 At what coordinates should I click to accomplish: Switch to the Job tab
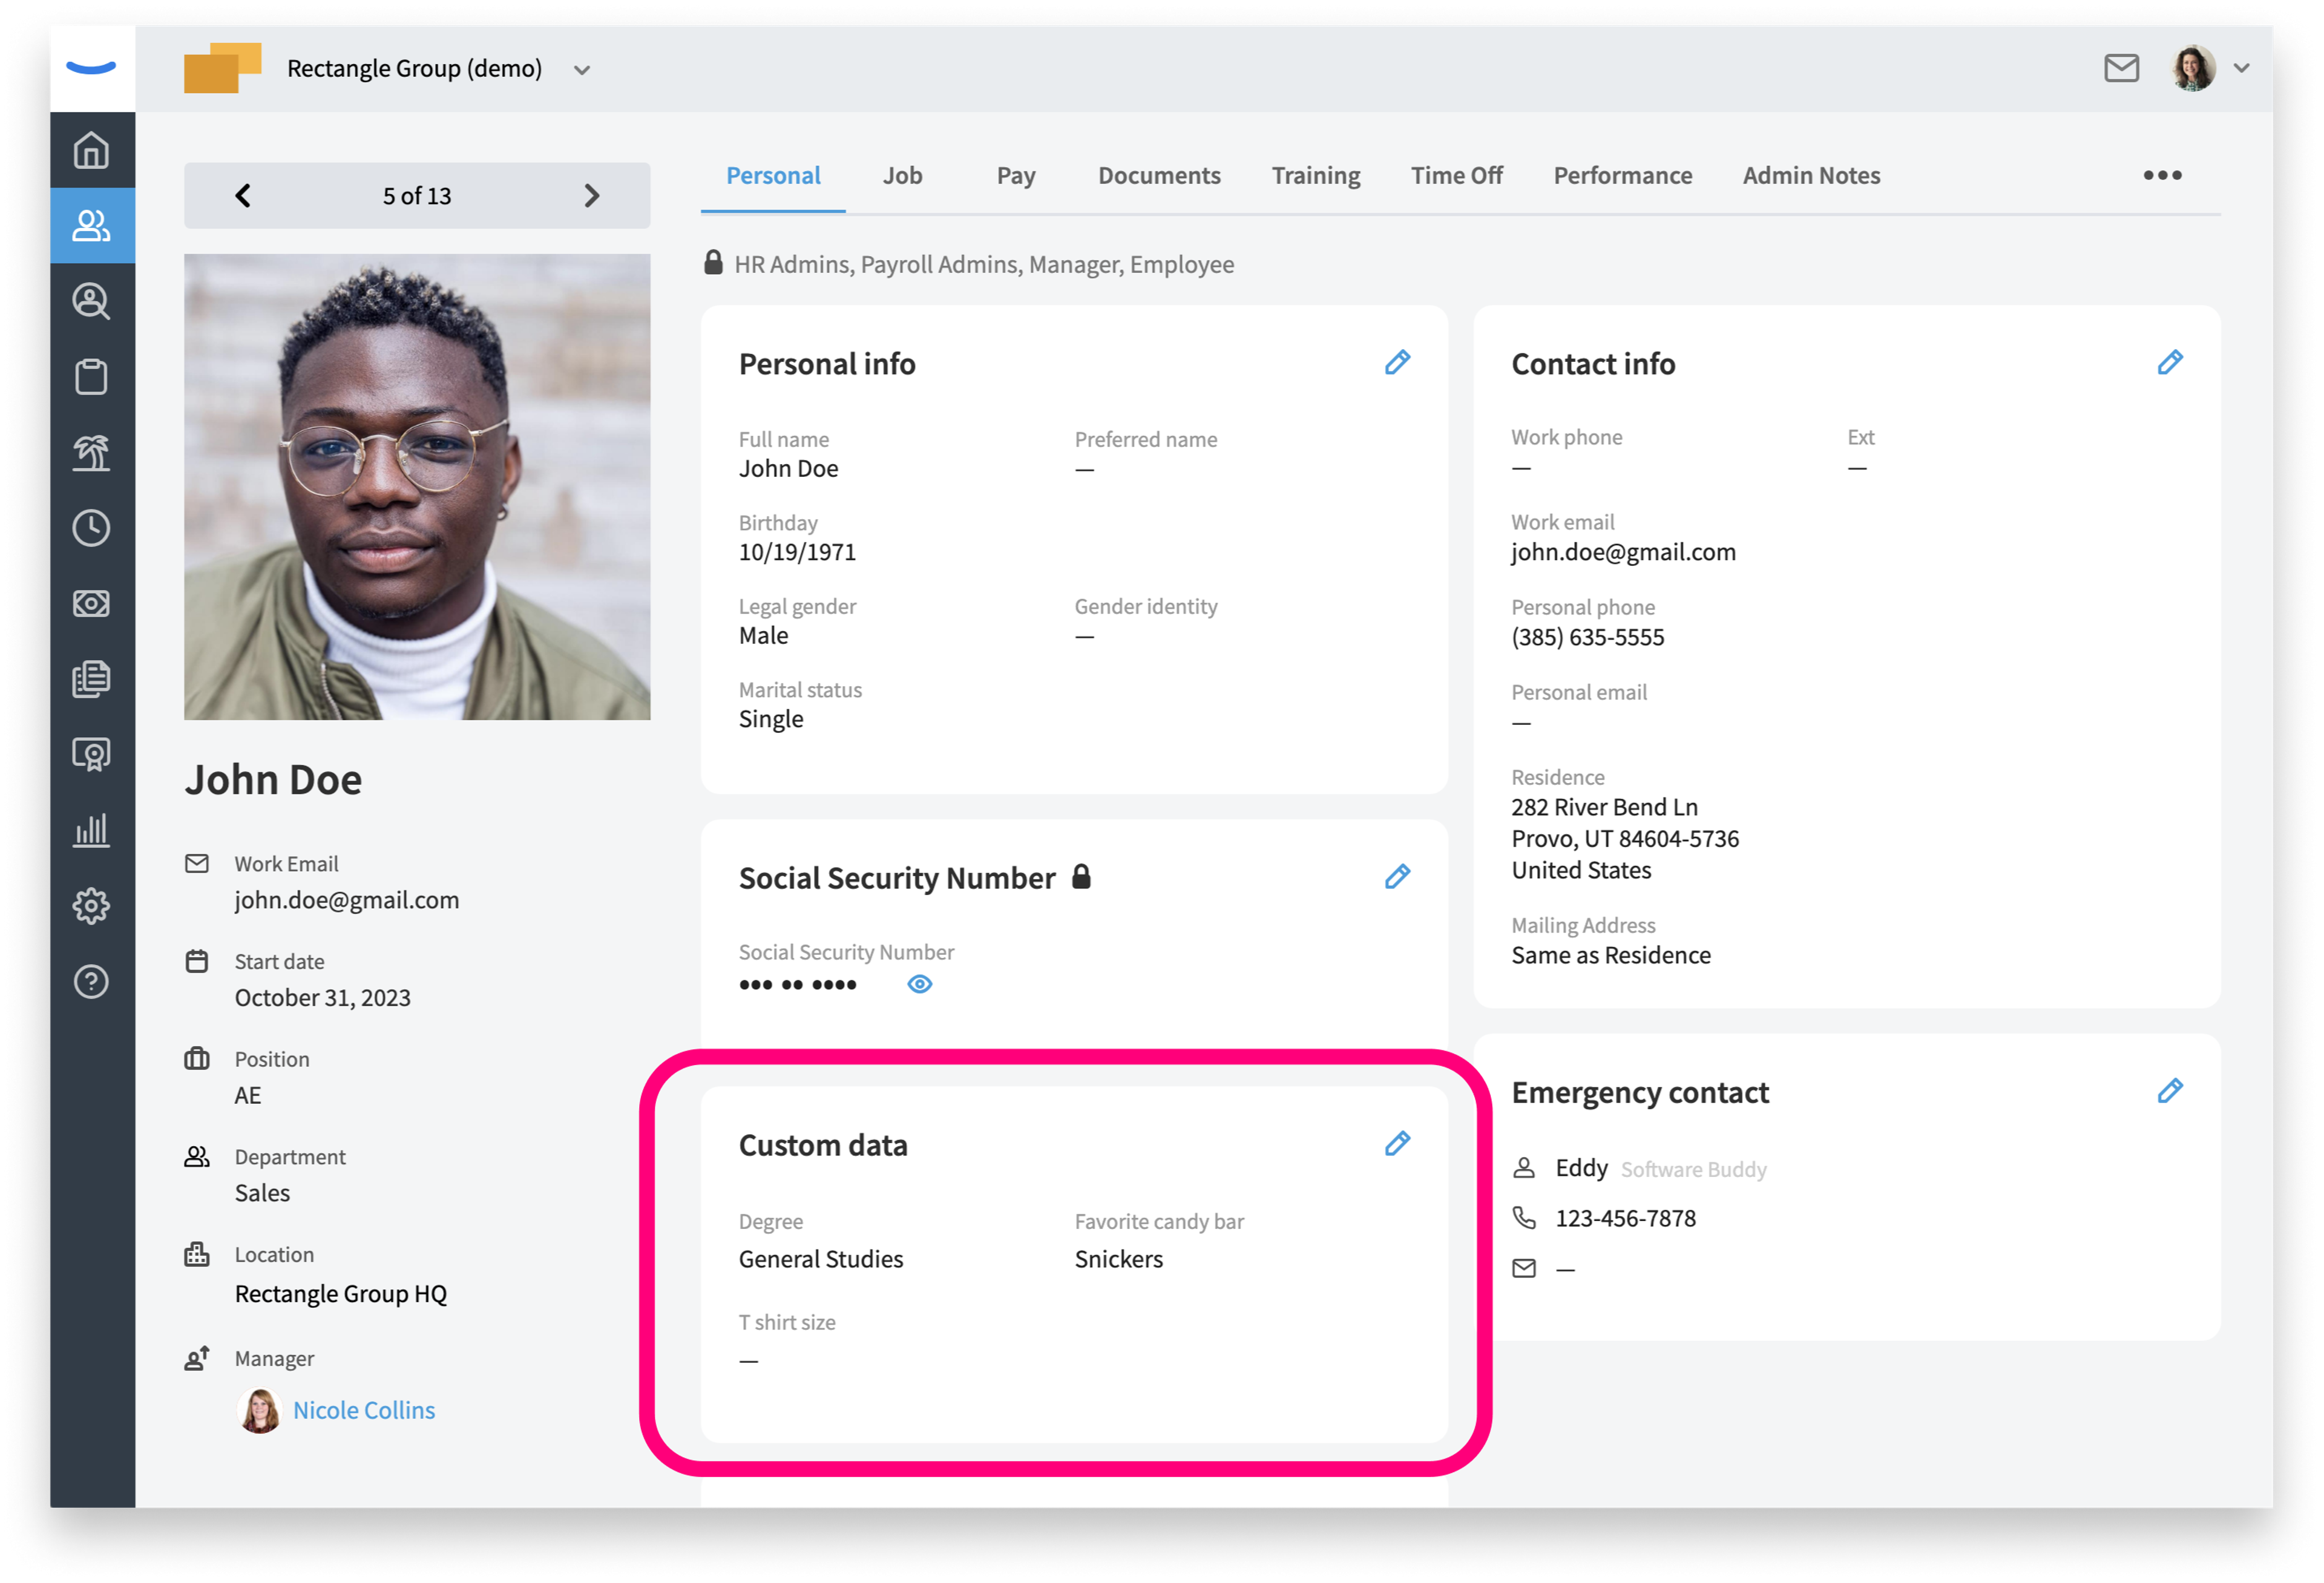click(x=902, y=175)
